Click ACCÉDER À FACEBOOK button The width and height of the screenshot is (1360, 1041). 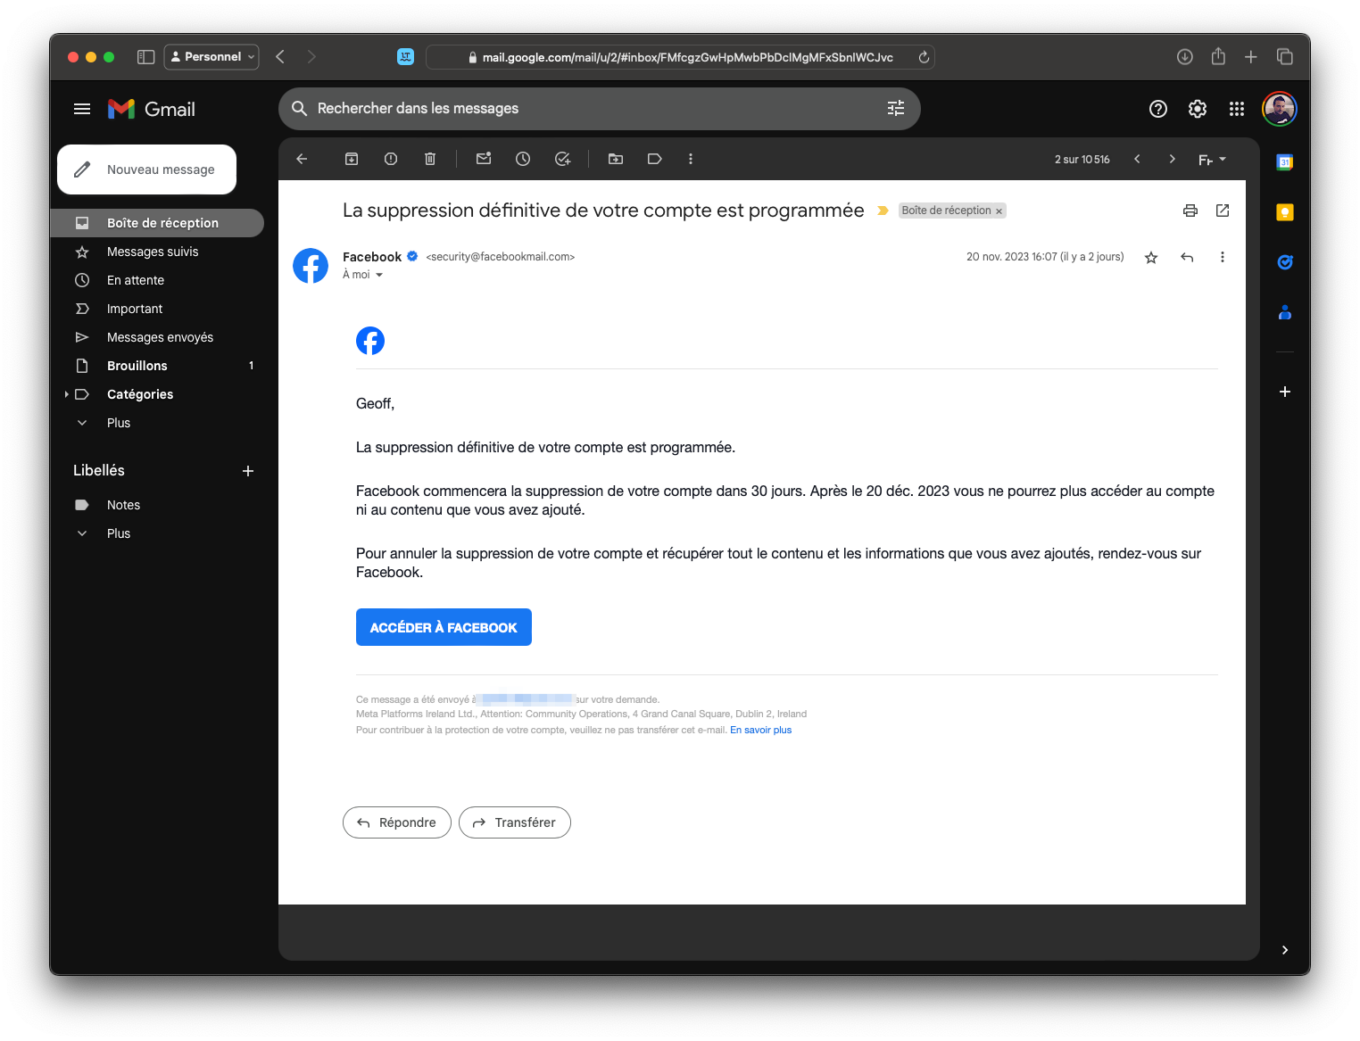(444, 627)
